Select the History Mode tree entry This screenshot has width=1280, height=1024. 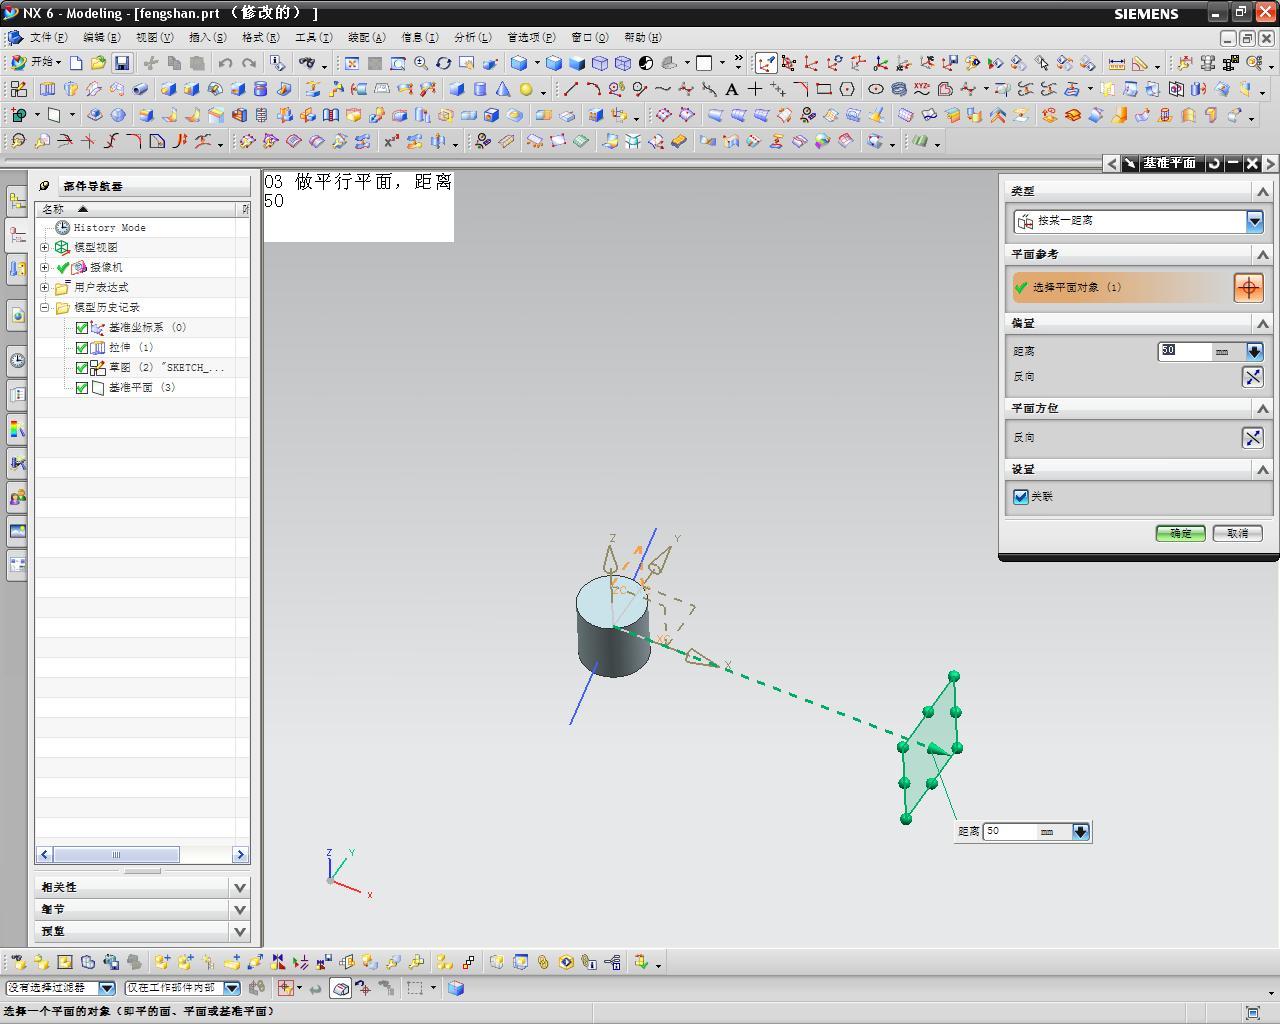coord(109,228)
